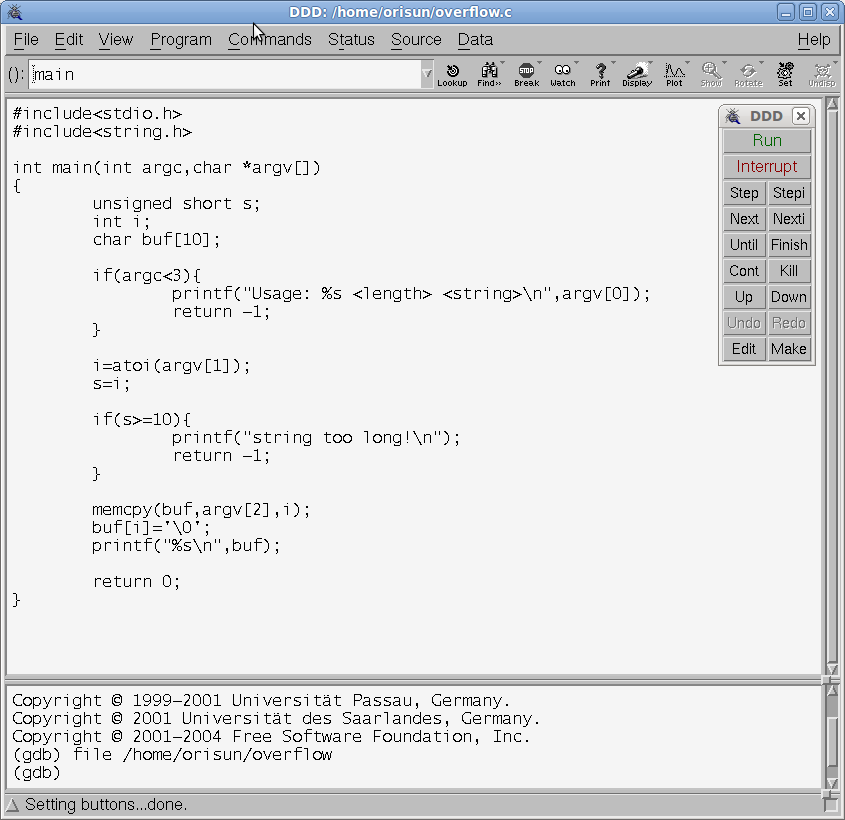The image size is (845, 820).
Task: Expand the Plot icon dropdown arrow
Action: 687,63
